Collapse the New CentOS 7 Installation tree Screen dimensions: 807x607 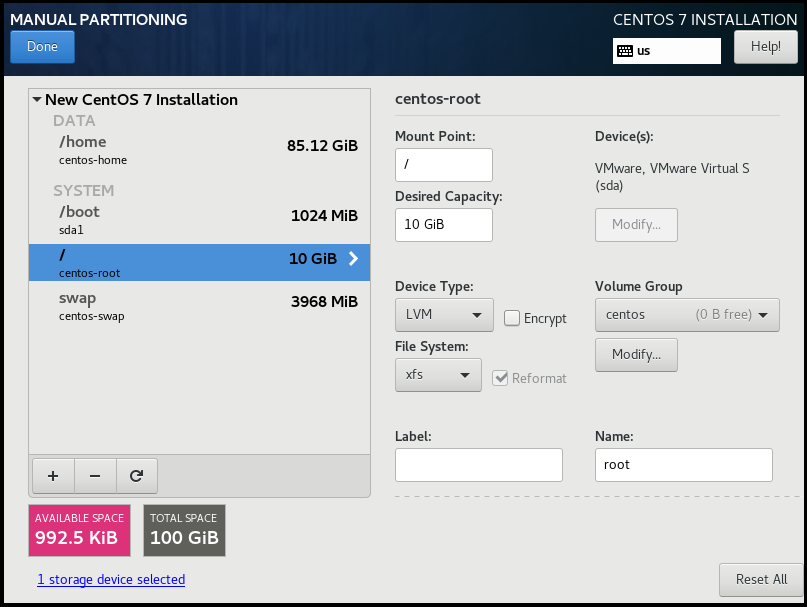coord(37,99)
